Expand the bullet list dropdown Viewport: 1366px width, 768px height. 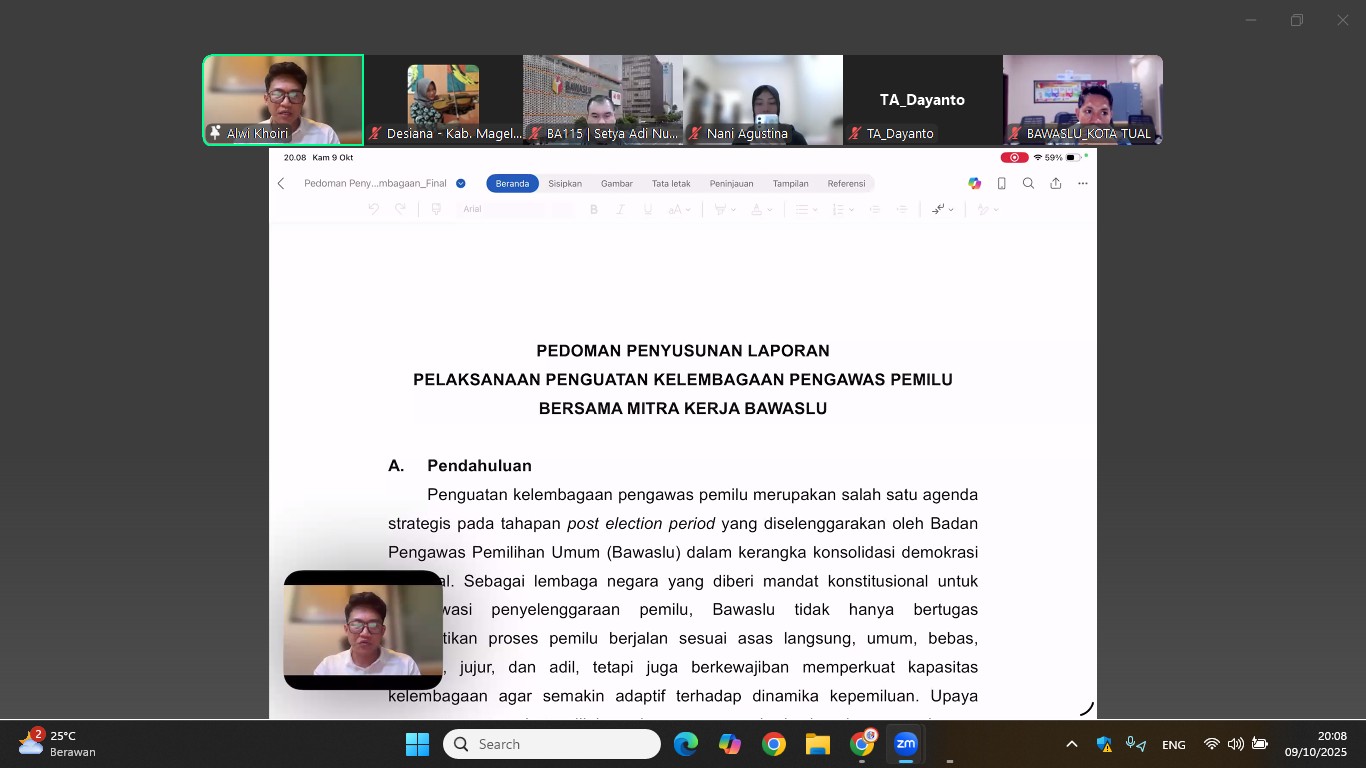(806, 209)
